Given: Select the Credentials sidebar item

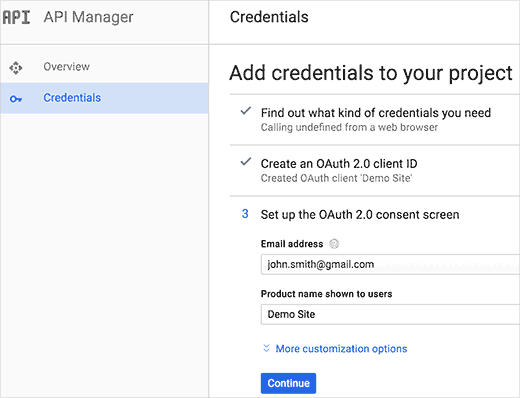Looking at the screenshot, I should coord(104,98).
